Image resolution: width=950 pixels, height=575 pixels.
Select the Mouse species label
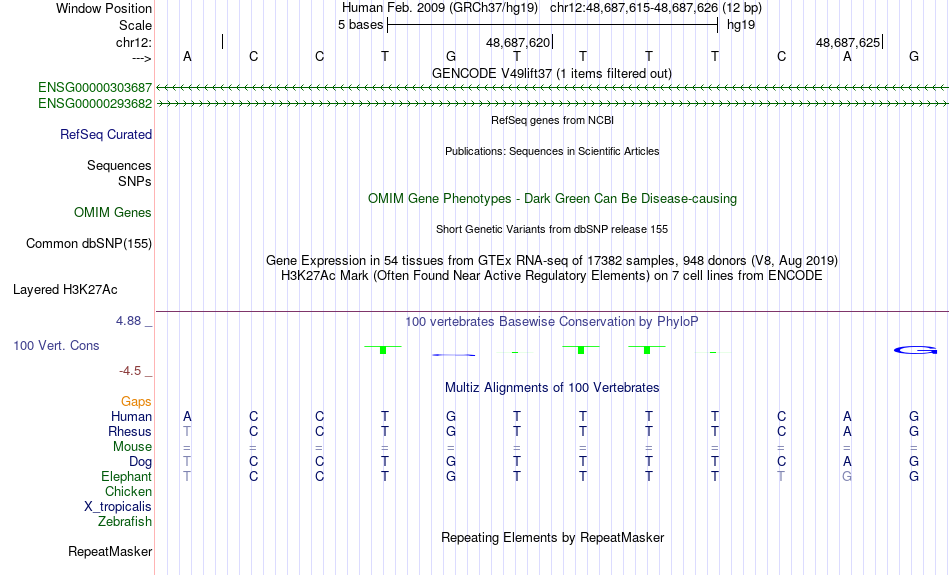(133, 447)
